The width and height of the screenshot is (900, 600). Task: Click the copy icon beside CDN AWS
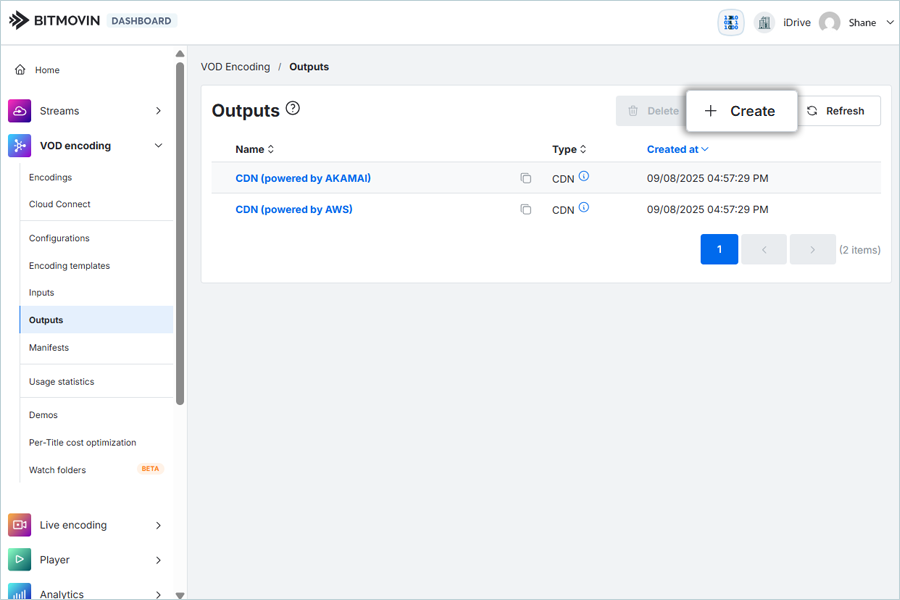coord(525,210)
